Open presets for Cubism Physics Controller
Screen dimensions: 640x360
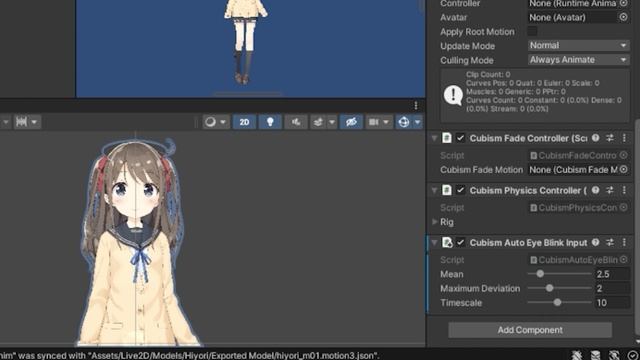click(x=610, y=190)
